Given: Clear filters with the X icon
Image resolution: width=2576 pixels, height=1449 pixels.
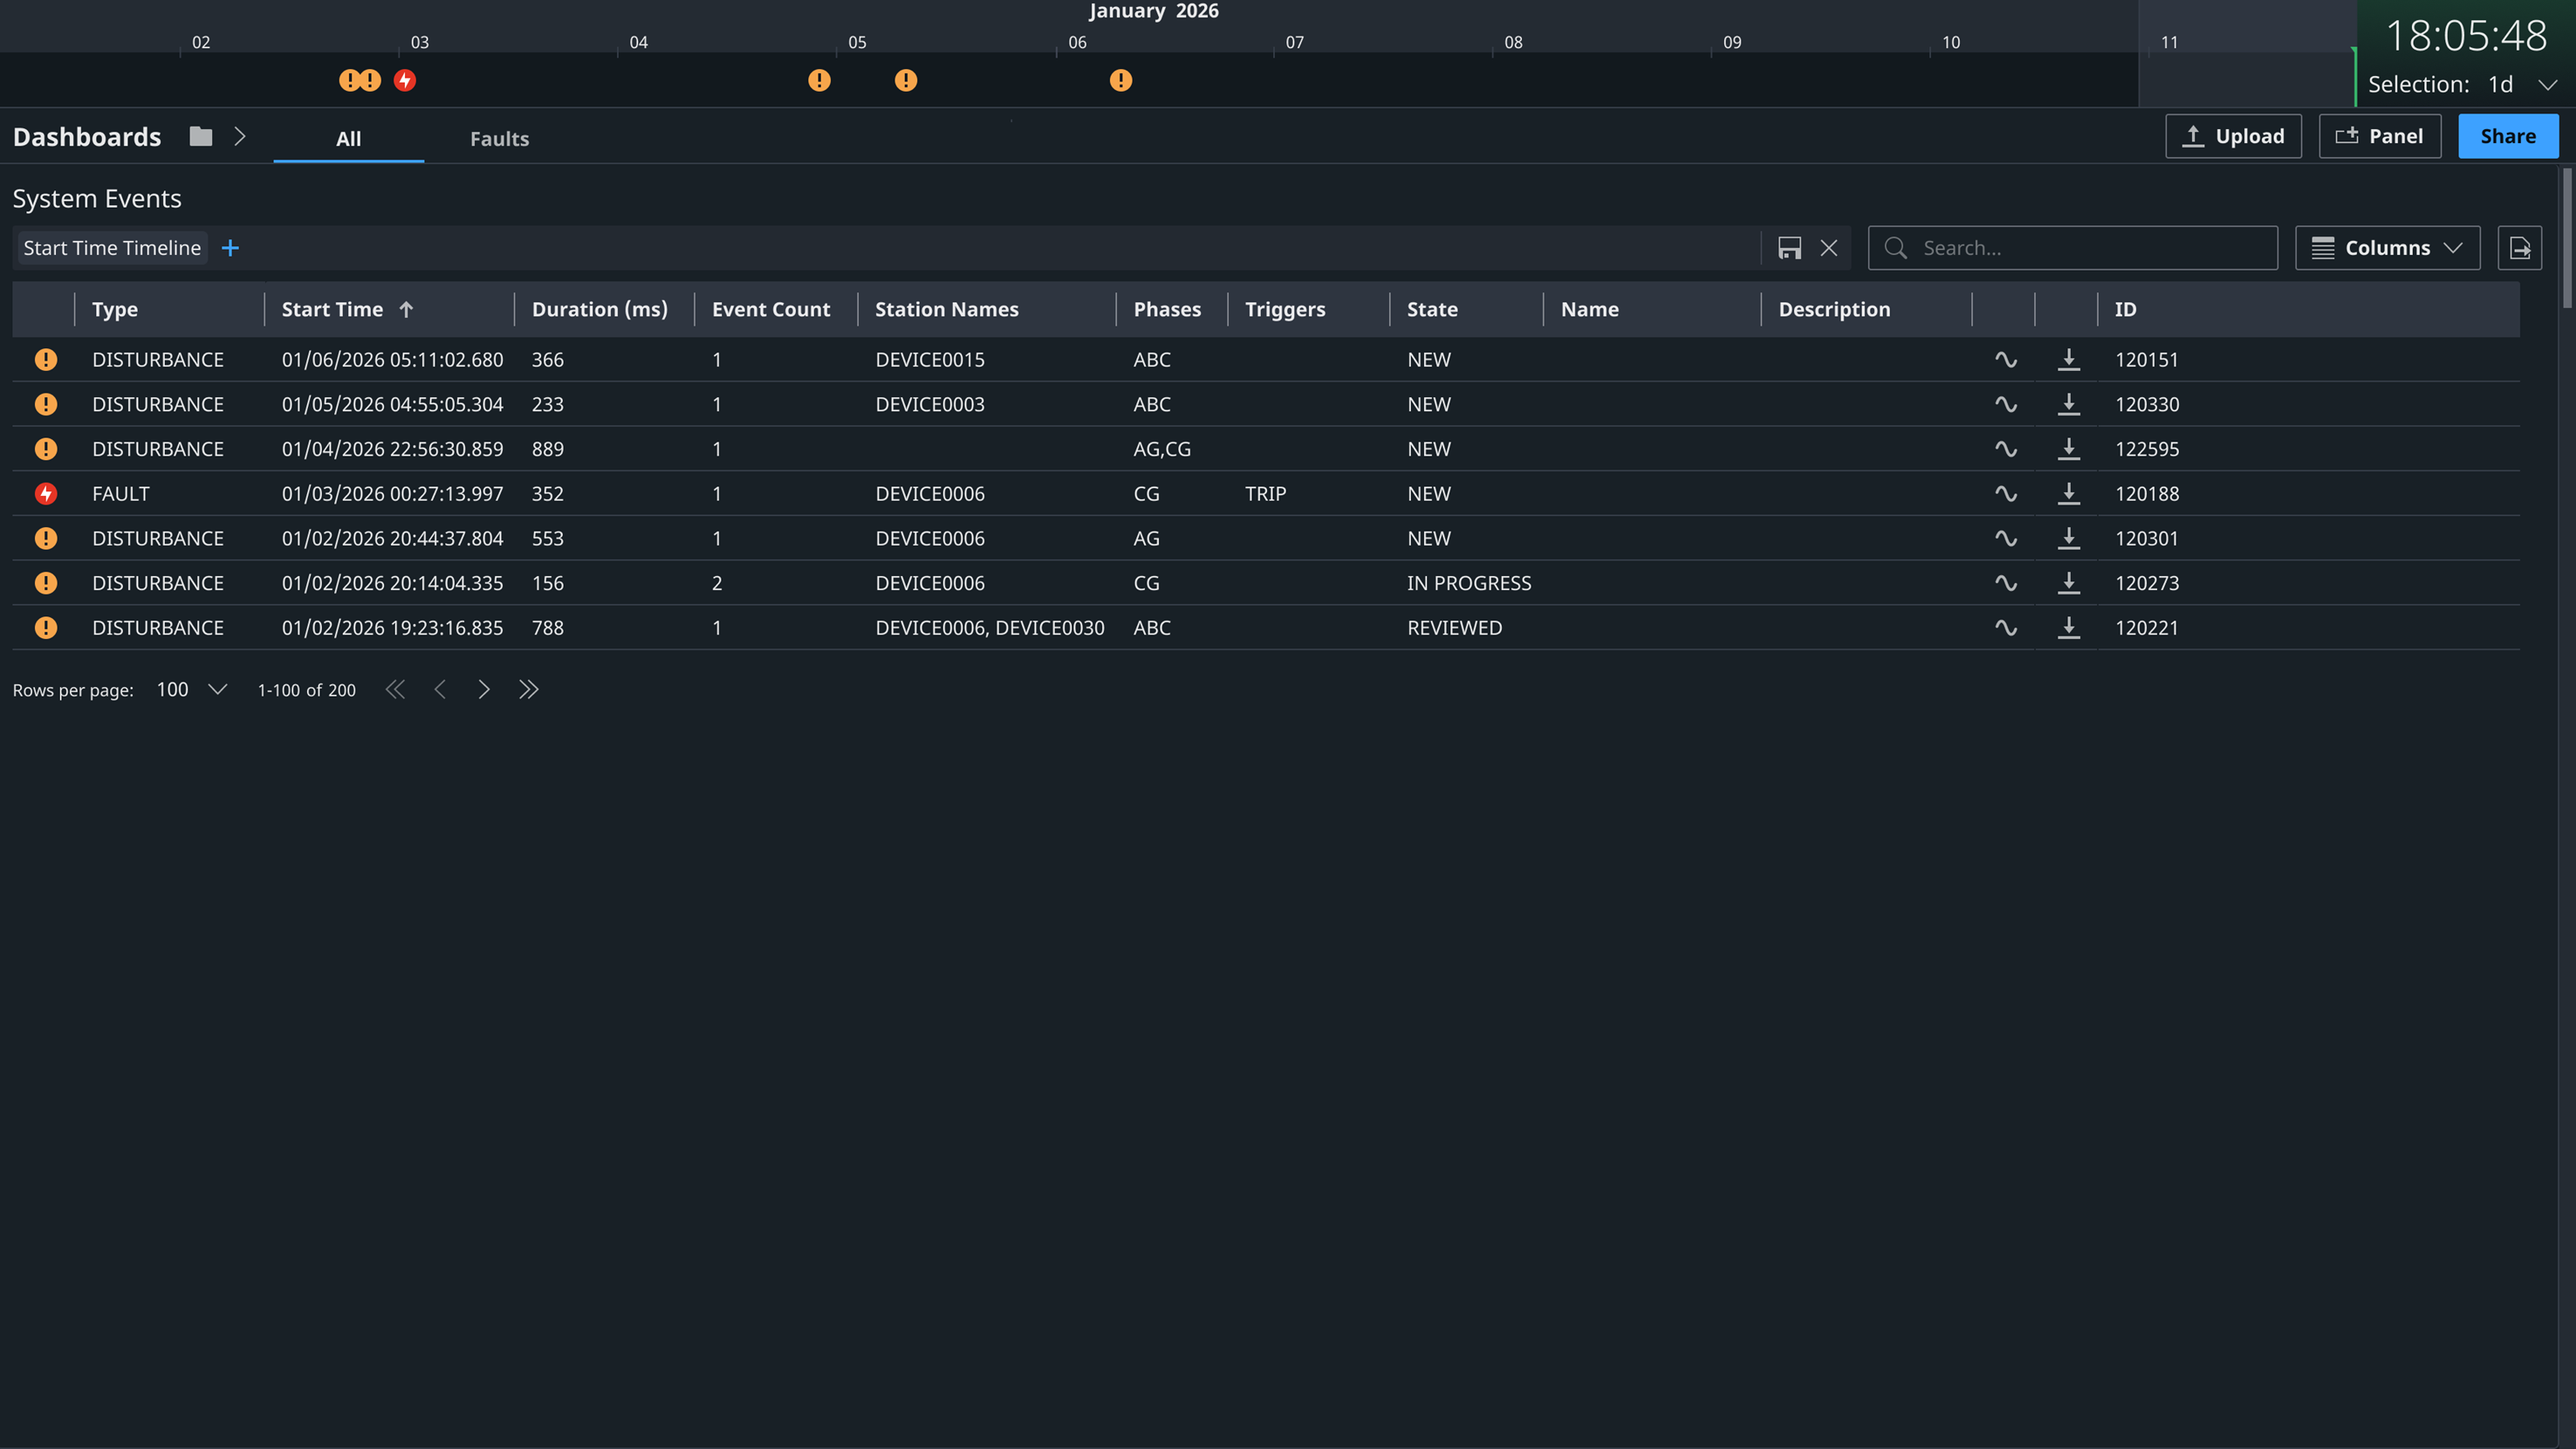Looking at the screenshot, I should click(1828, 248).
